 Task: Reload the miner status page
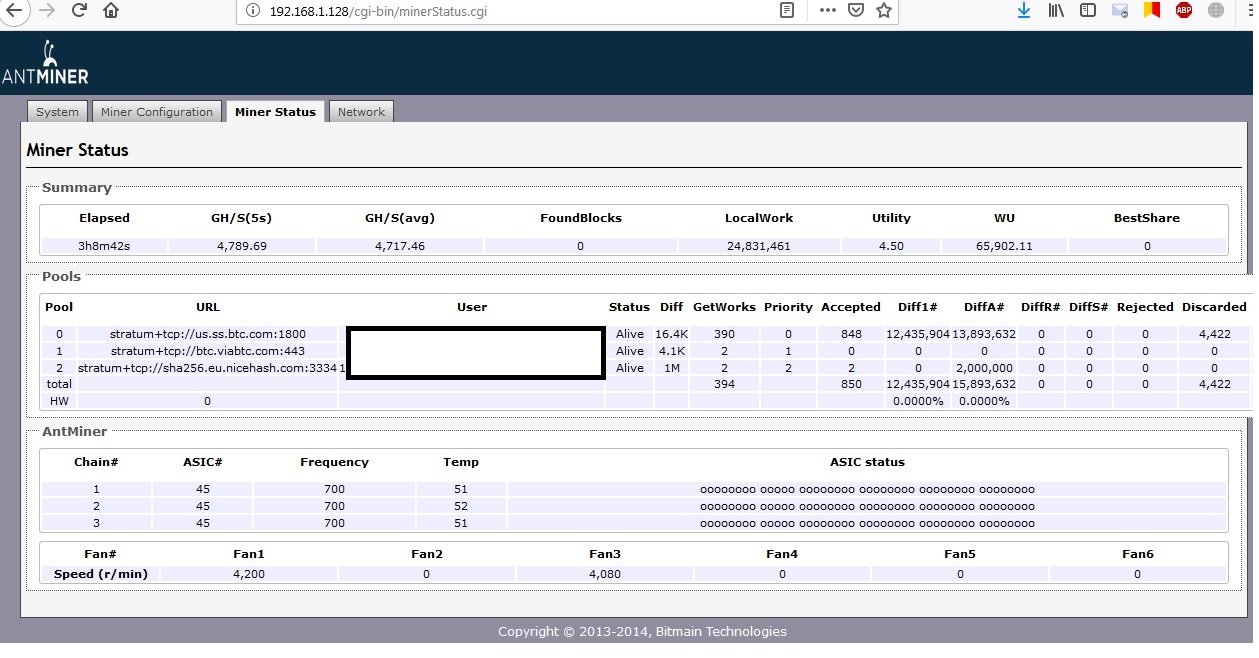pyautogui.click(x=79, y=10)
